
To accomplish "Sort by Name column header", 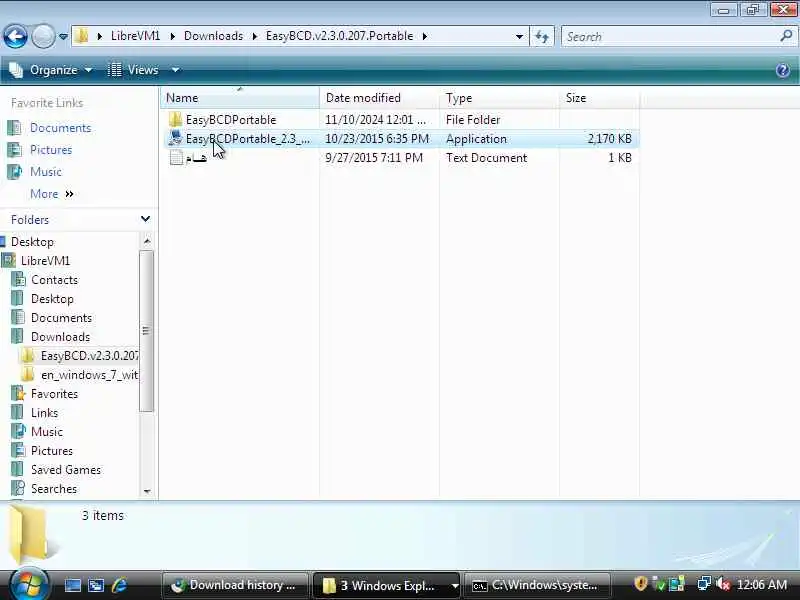I will (240, 98).
